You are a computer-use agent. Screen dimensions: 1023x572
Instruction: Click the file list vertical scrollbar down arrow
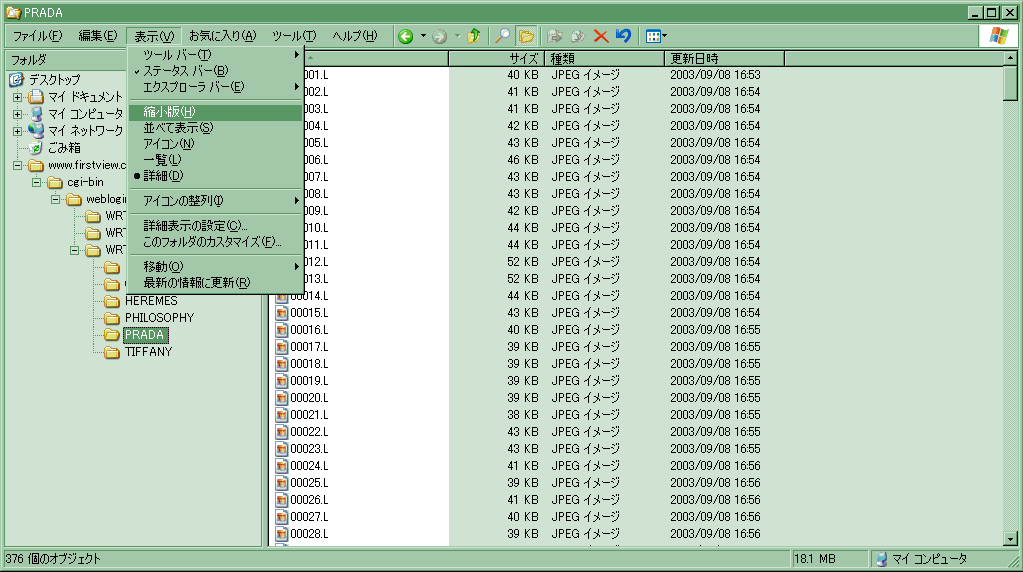pyautogui.click(x=1010, y=538)
